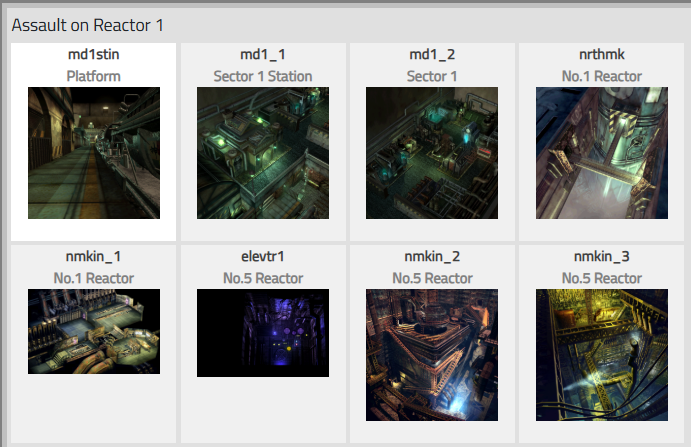Click No.1 Reactor label under nrthmk
Image resolution: width=691 pixels, height=447 pixels.
coord(602,76)
